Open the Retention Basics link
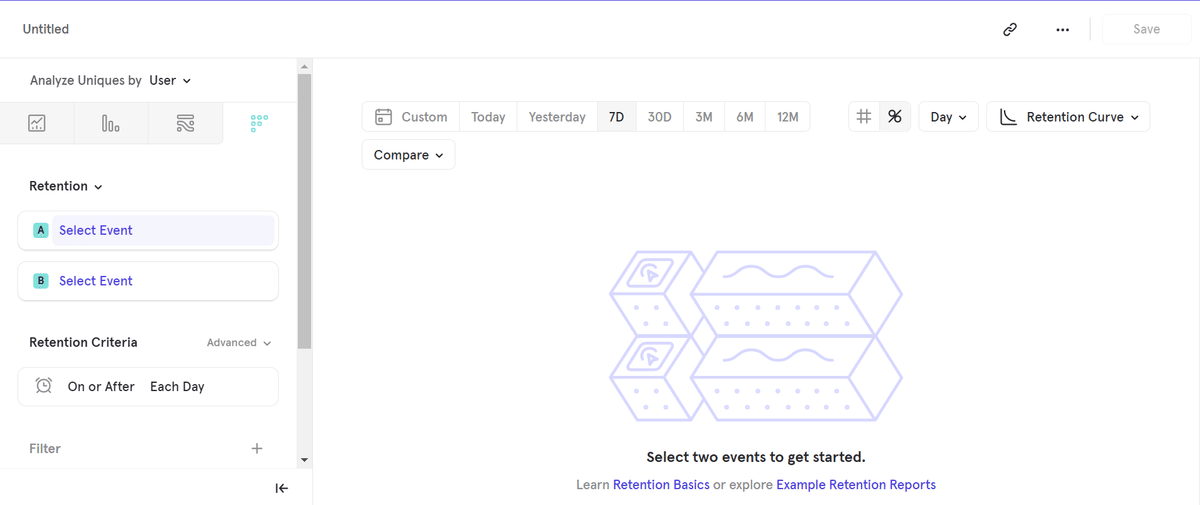Screen dimensions: 1200x505 tap(661, 484)
